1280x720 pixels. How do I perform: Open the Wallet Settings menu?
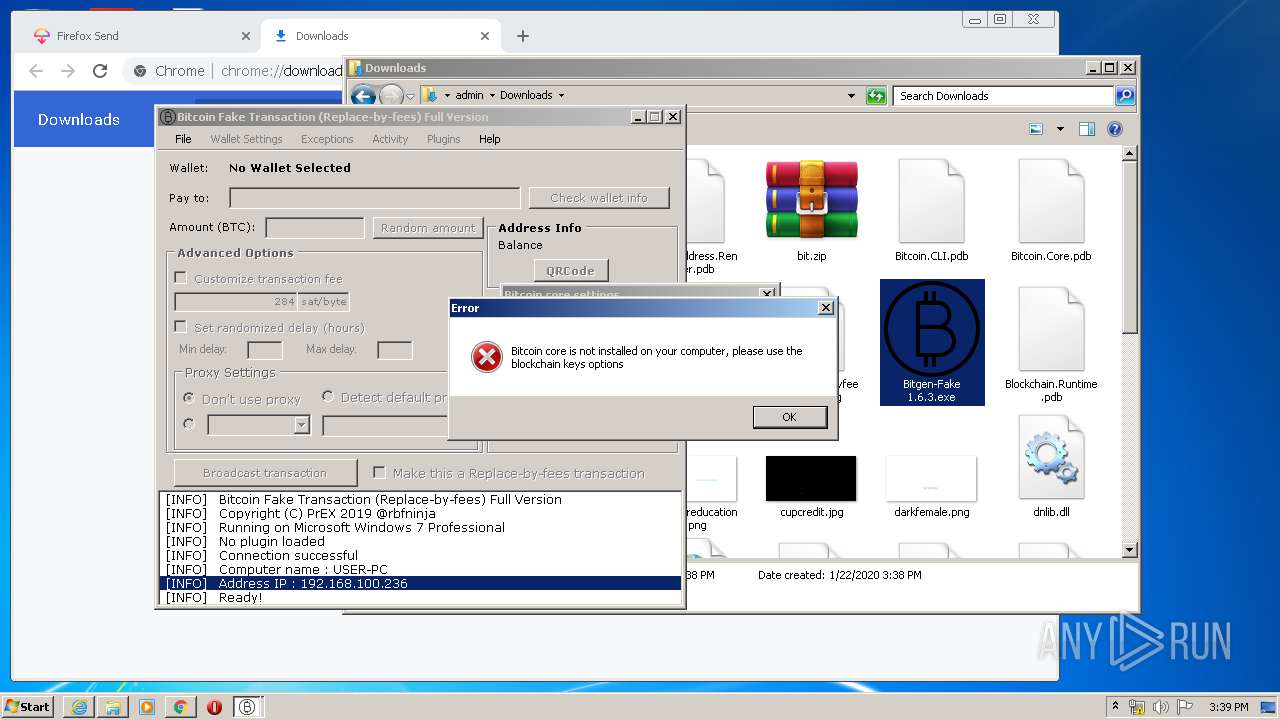246,139
